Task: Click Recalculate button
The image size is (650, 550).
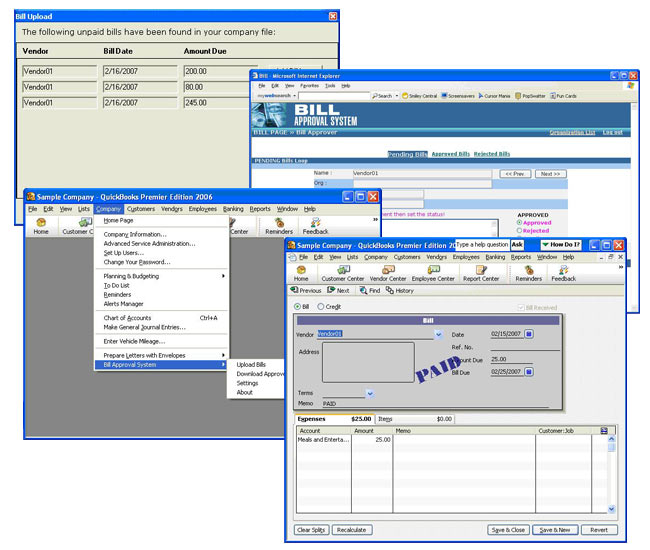Action: [352, 530]
